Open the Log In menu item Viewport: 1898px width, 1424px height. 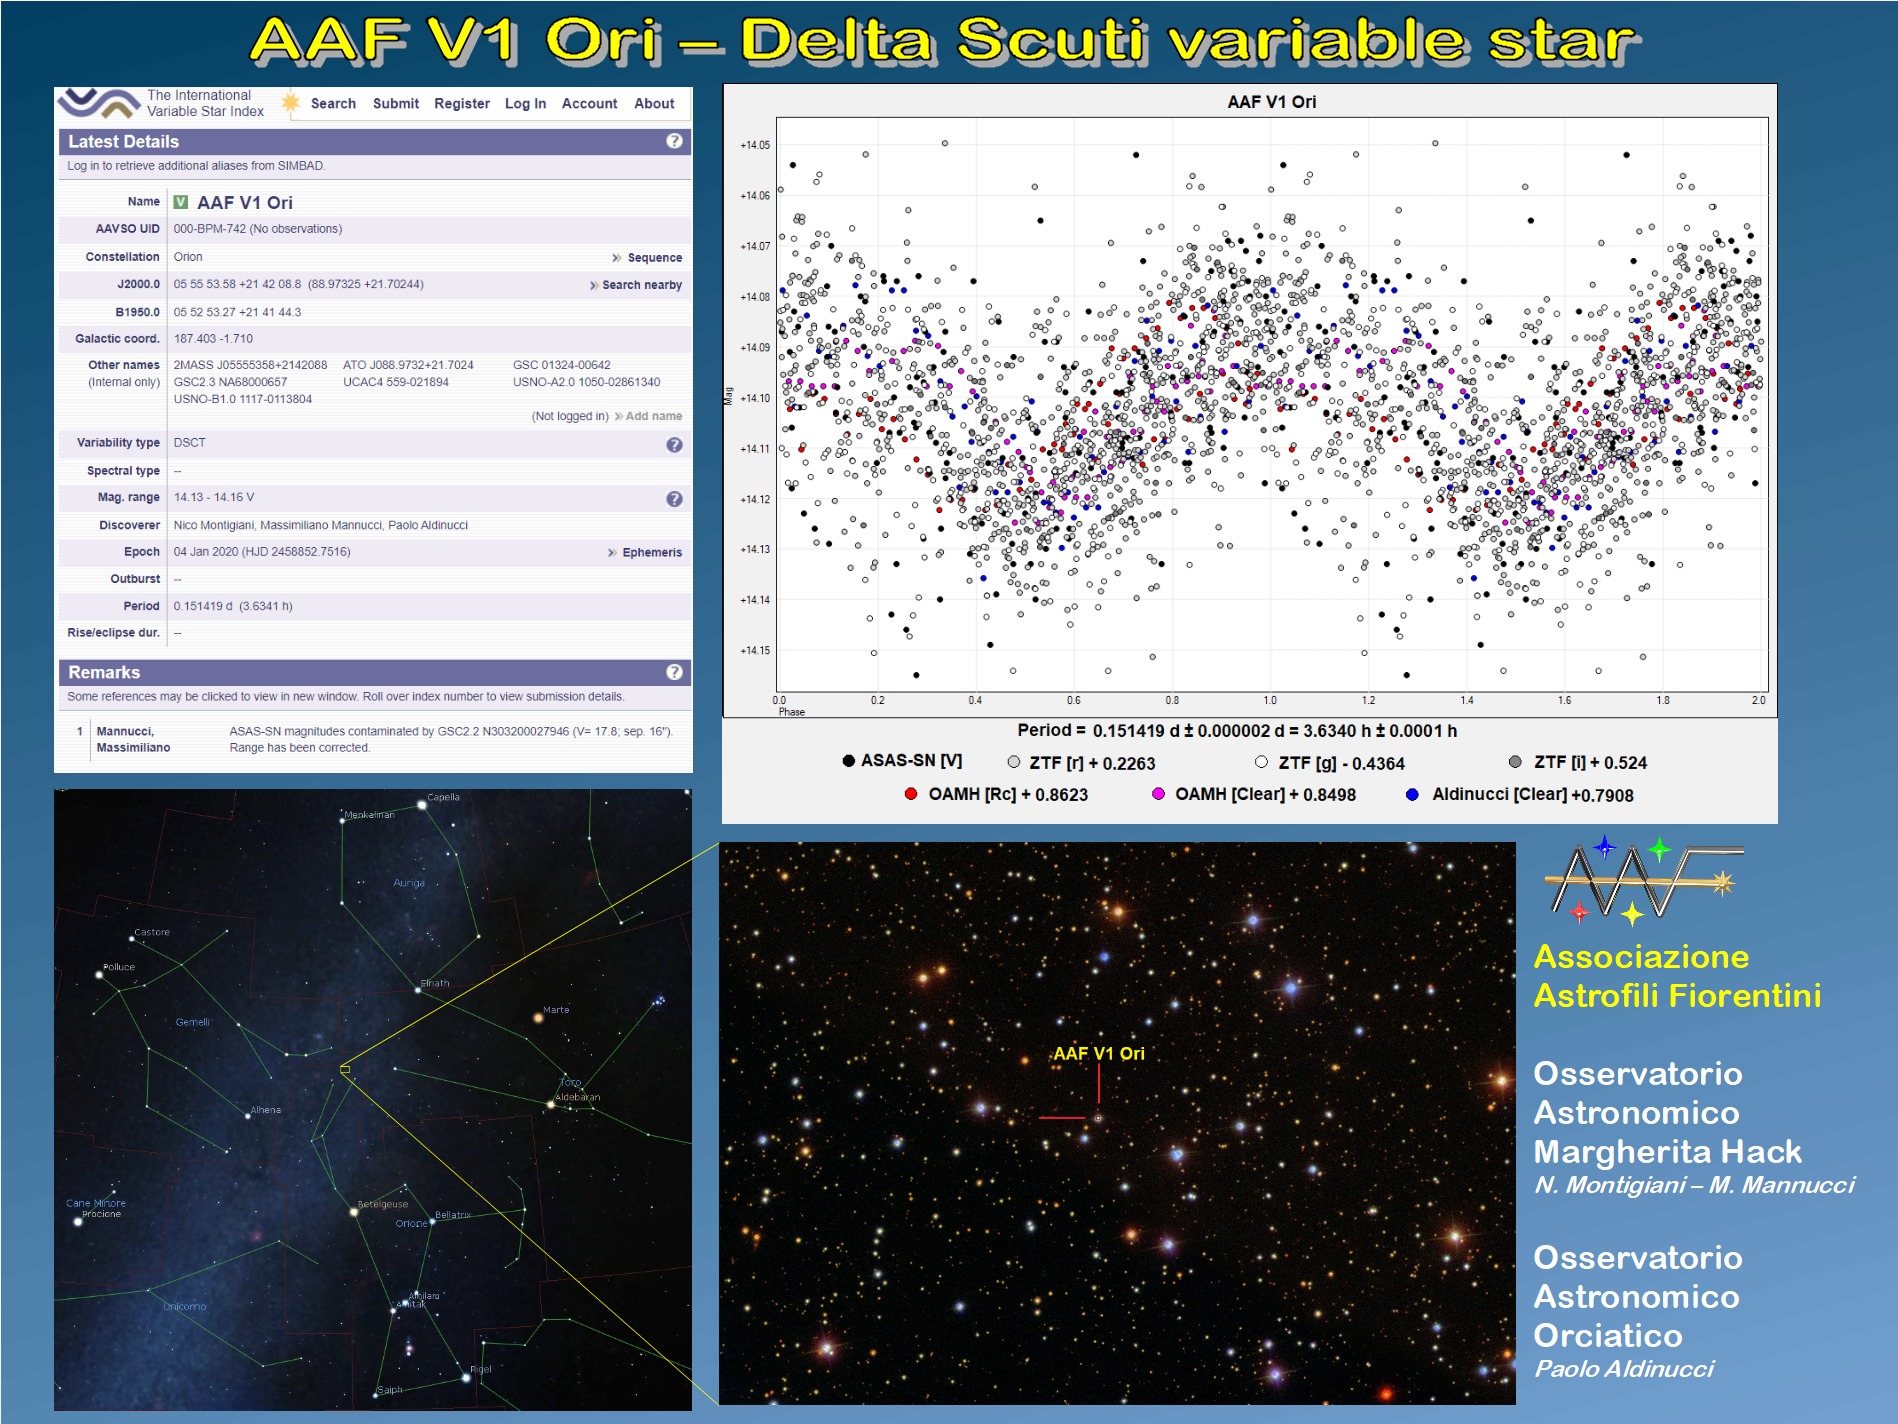click(525, 103)
